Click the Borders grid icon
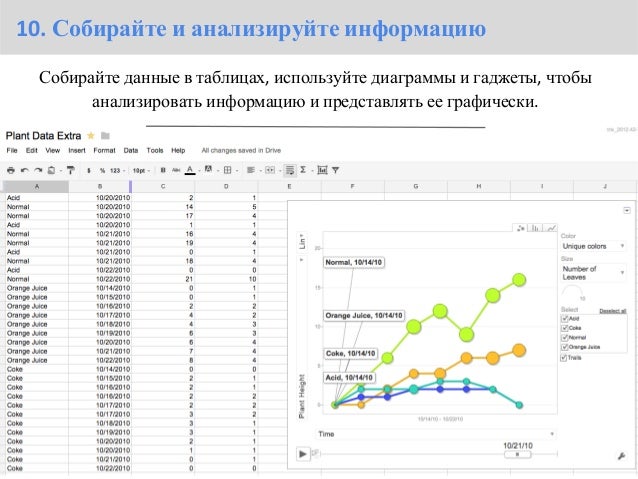 pos(227,170)
